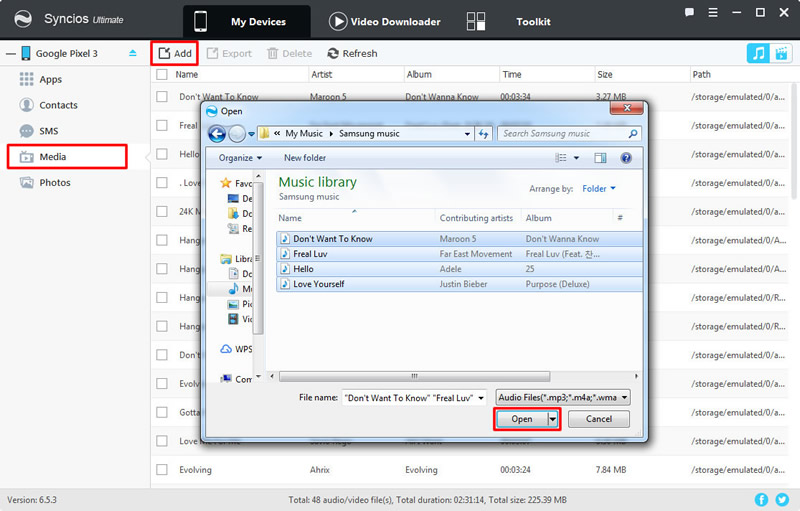Toggle the preview pane in Open dialog
Image resolution: width=800 pixels, height=511 pixels.
click(600, 158)
